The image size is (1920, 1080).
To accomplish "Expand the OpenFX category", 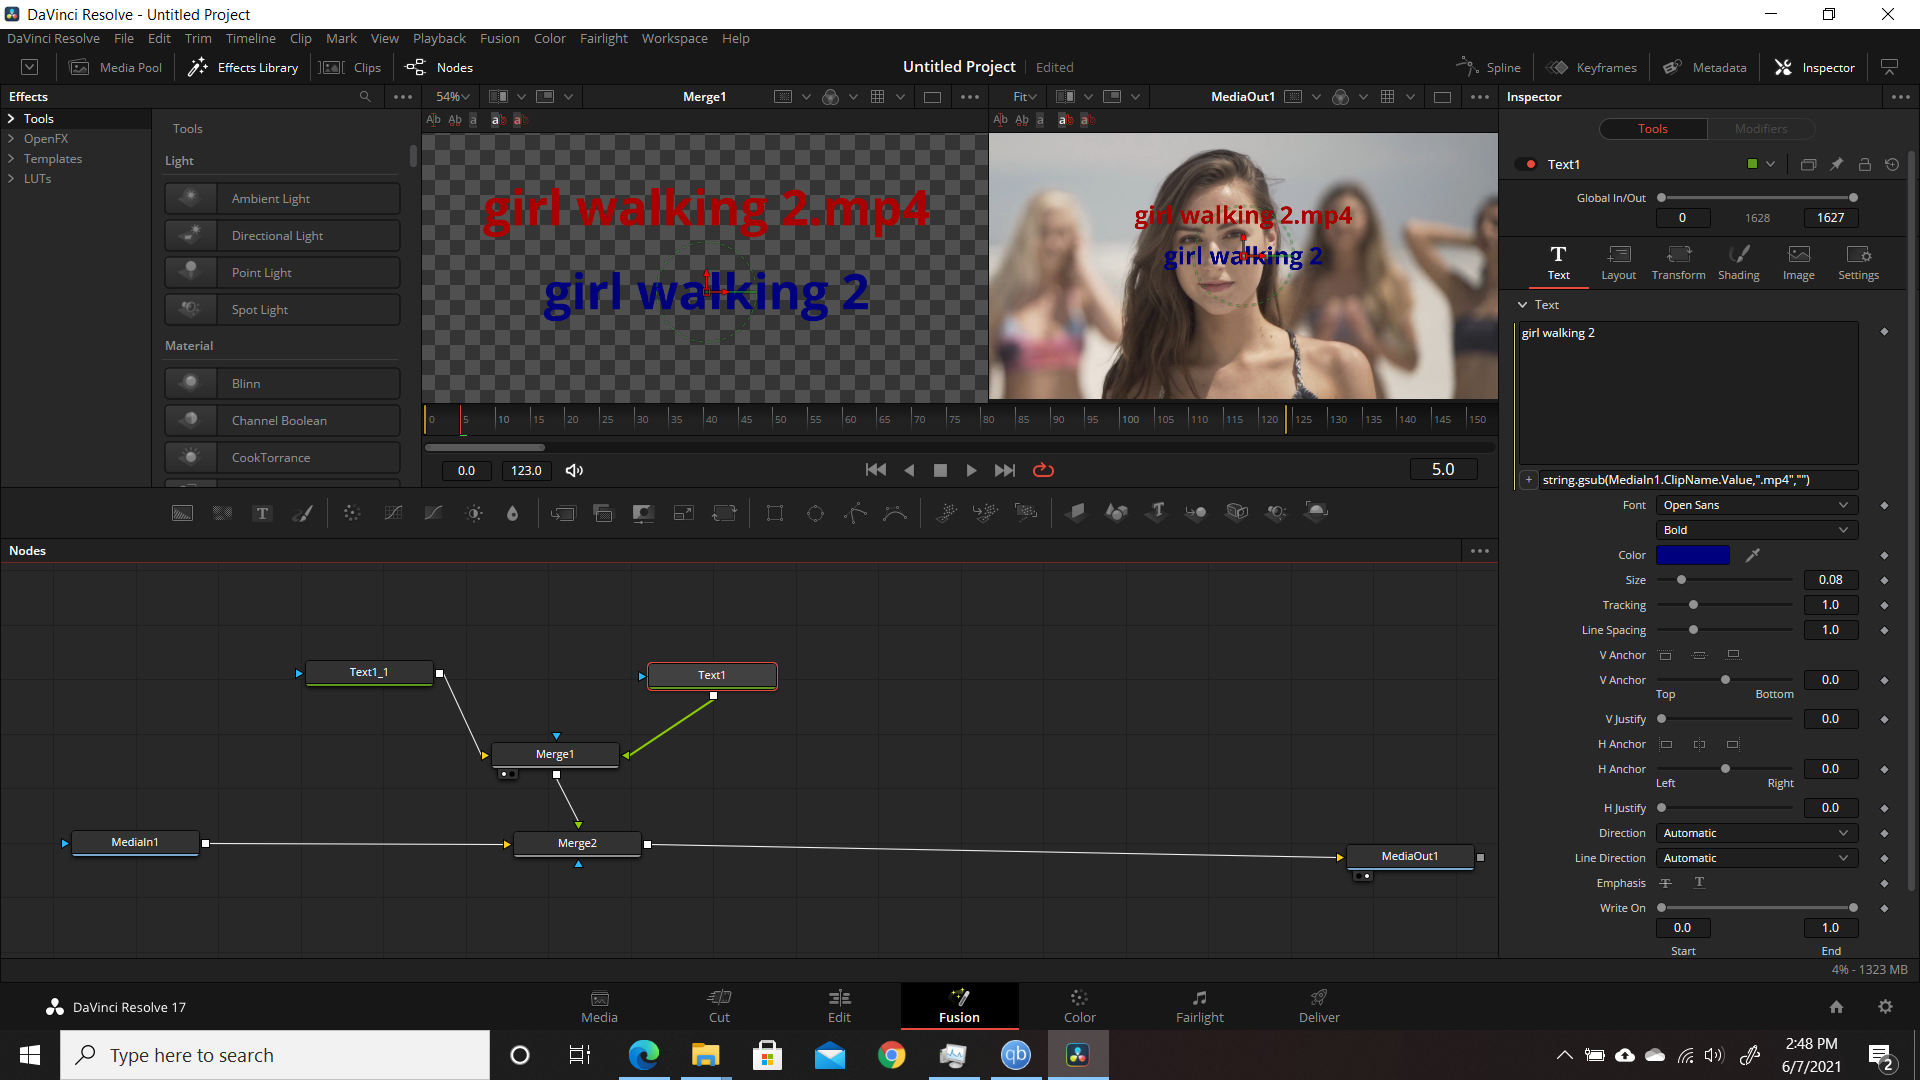I will (x=11, y=138).
